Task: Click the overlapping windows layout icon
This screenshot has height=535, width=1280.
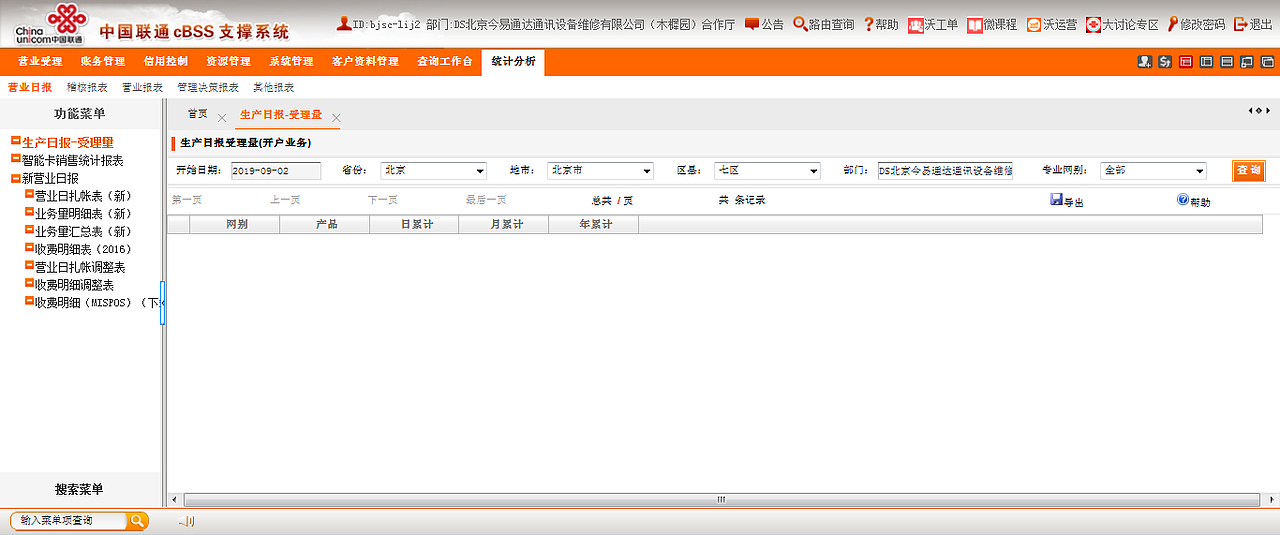Action: [x=1247, y=62]
